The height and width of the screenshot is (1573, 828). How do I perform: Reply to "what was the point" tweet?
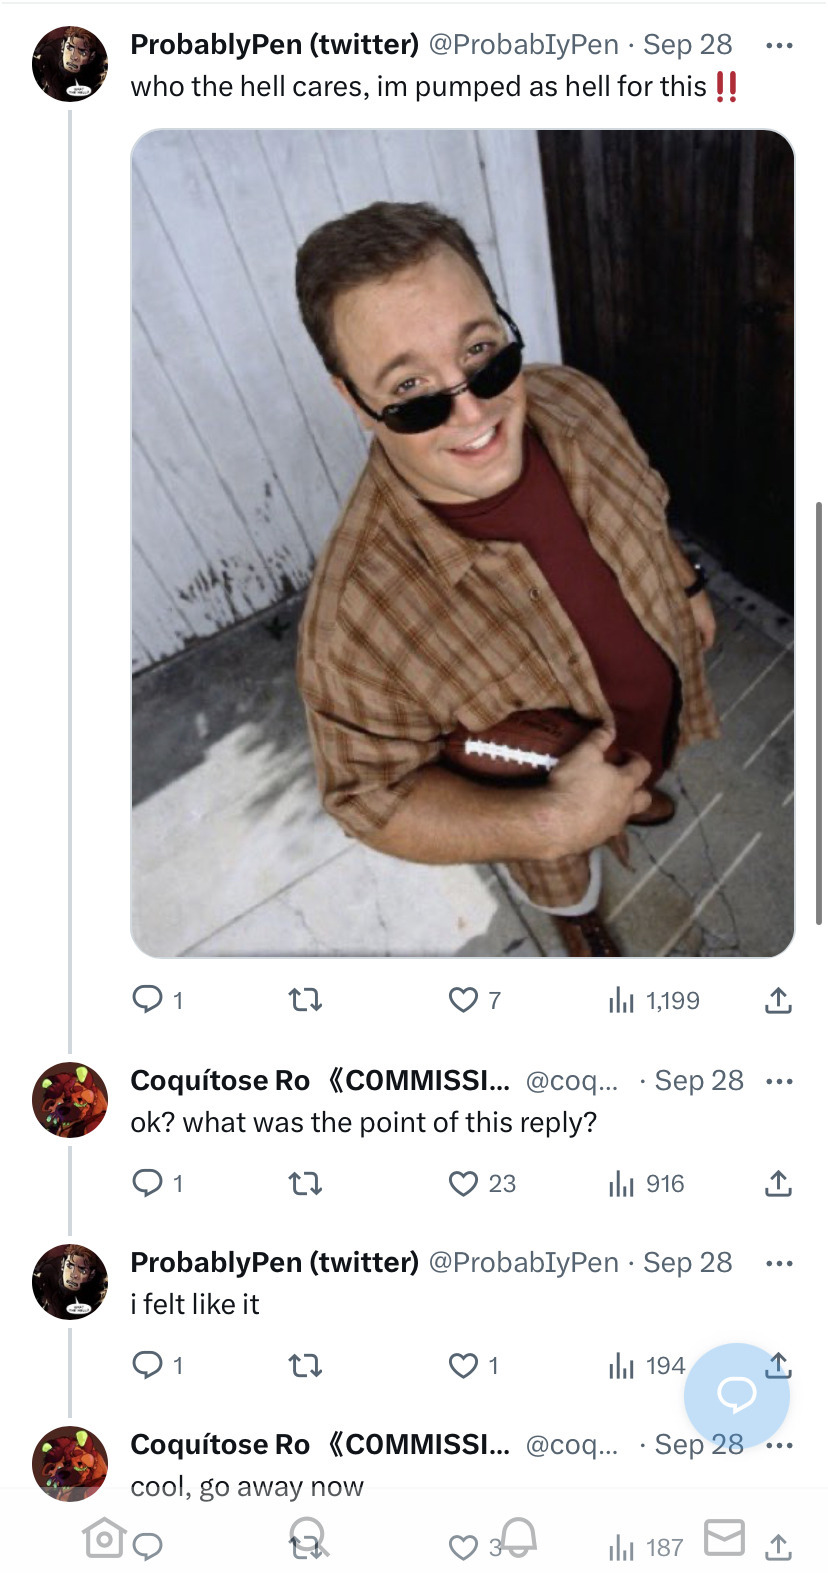click(x=148, y=1183)
